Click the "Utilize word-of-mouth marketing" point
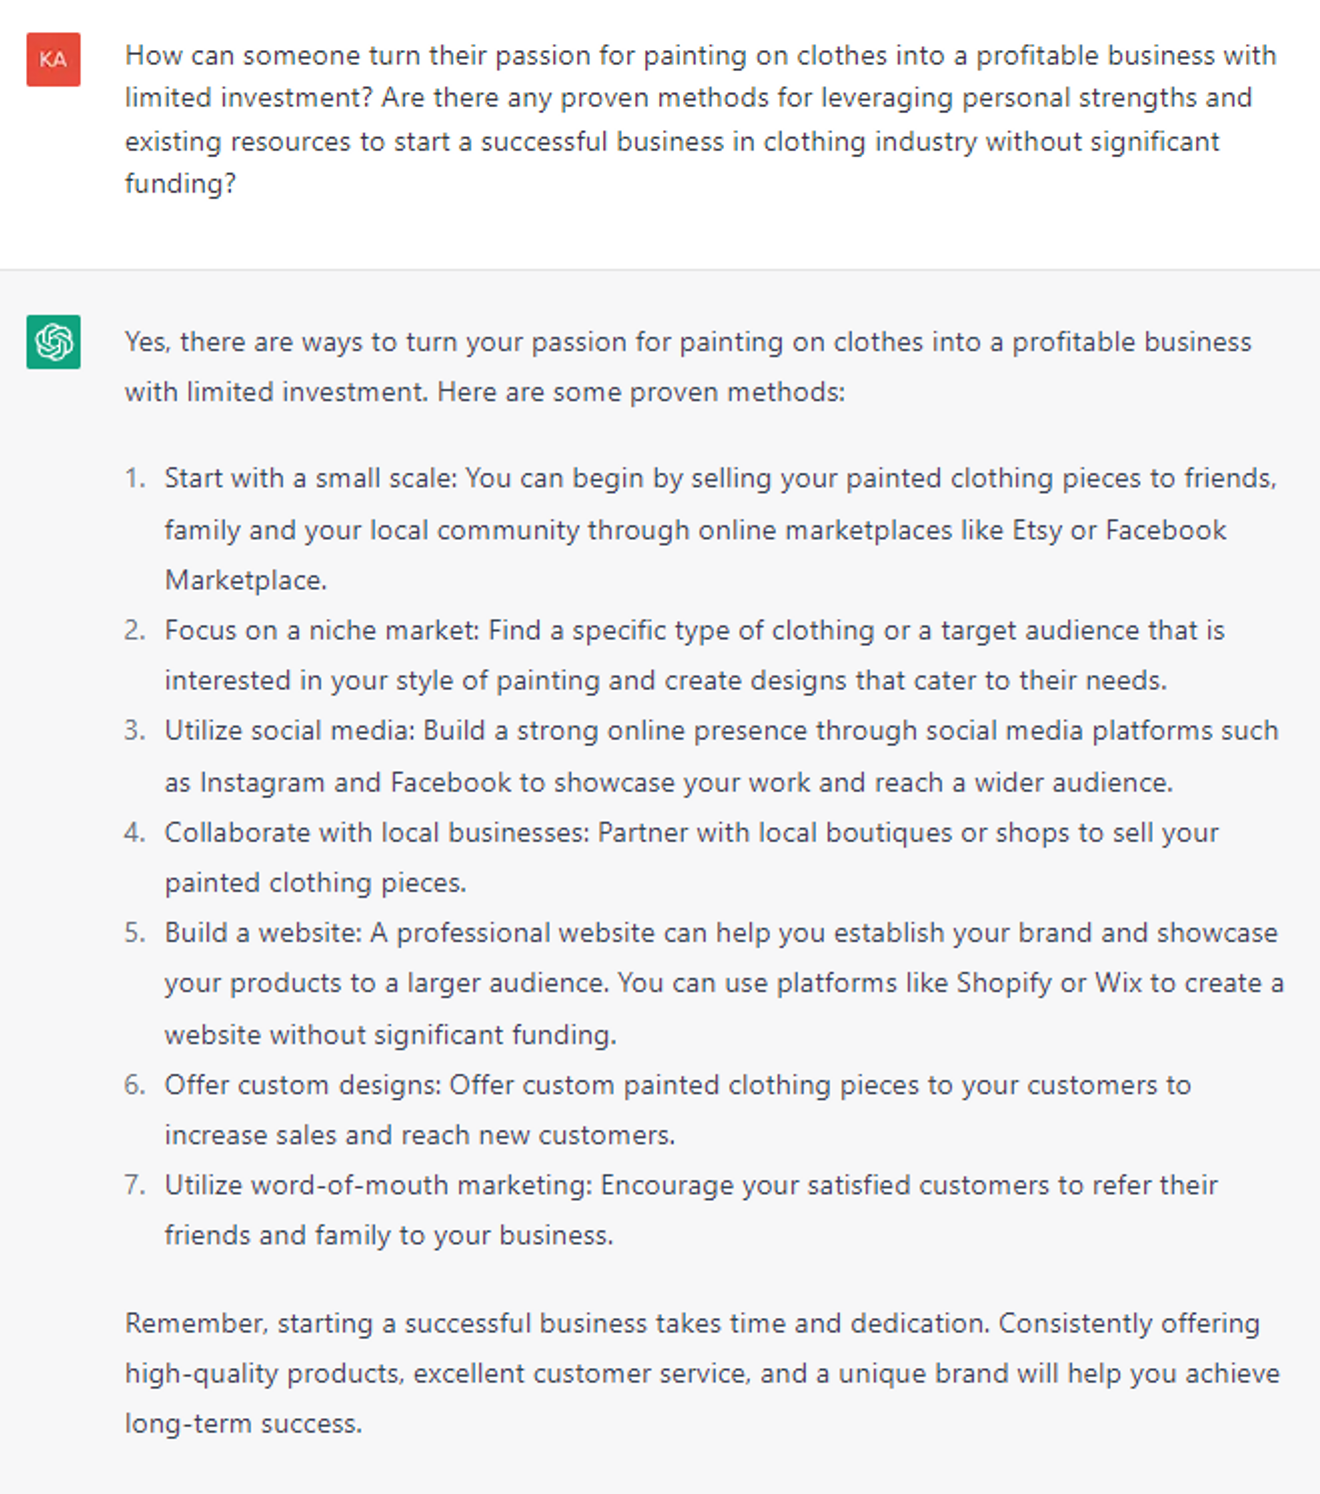This screenshot has height=1494, width=1320. click(690, 1210)
